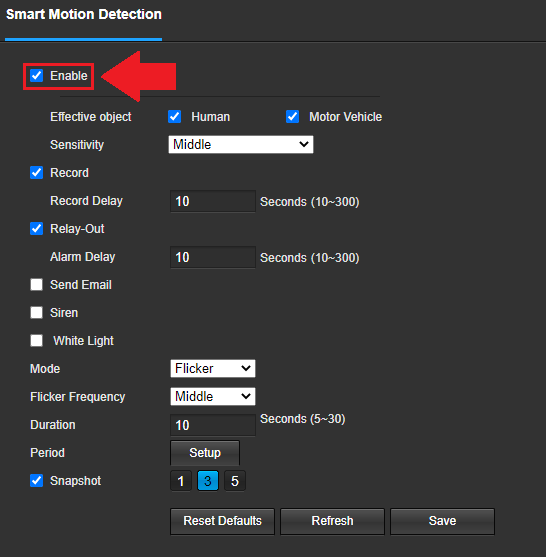546x557 pixels.
Task: Uncheck the Enable checkbox
Action: point(37,76)
